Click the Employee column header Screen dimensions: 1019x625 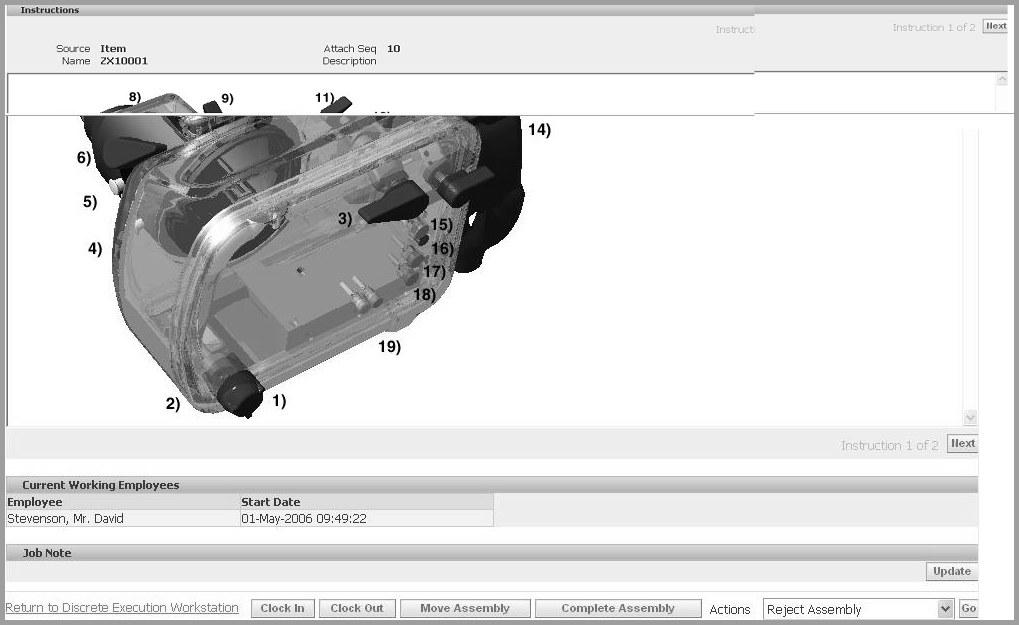pyautogui.click(x=123, y=502)
